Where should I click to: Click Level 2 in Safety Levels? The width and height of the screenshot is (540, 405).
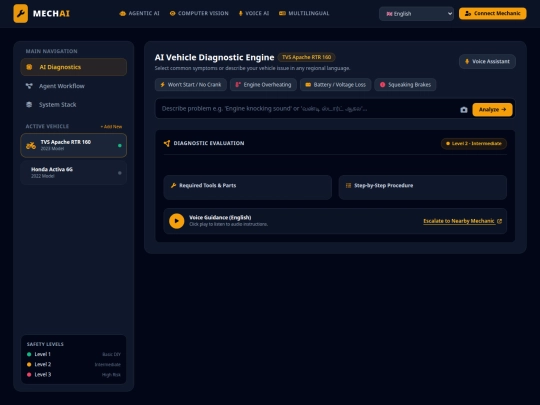pos(74,364)
